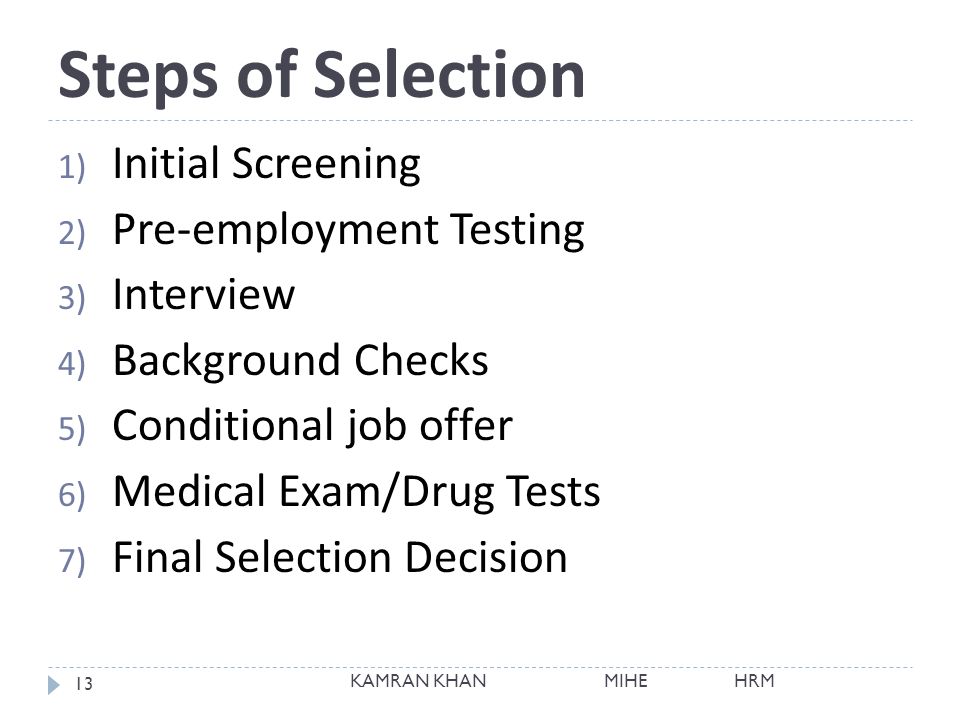Click the triangle arrow beside slide number 13
This screenshot has height=720, width=960.
point(54,684)
